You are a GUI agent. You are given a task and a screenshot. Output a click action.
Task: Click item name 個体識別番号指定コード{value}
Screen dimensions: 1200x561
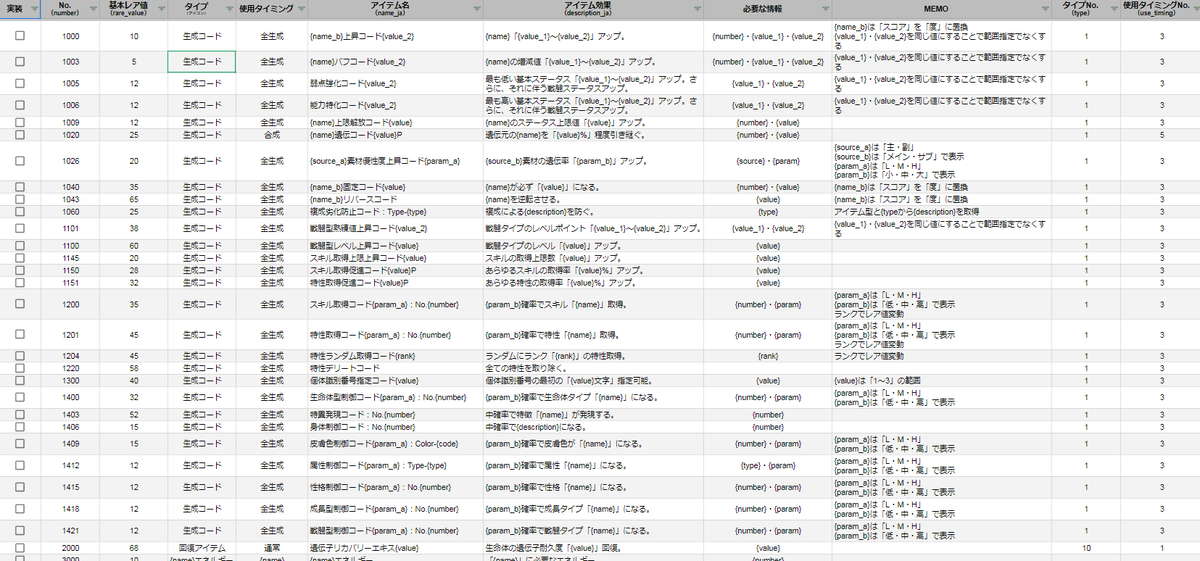pyautogui.click(x=364, y=380)
